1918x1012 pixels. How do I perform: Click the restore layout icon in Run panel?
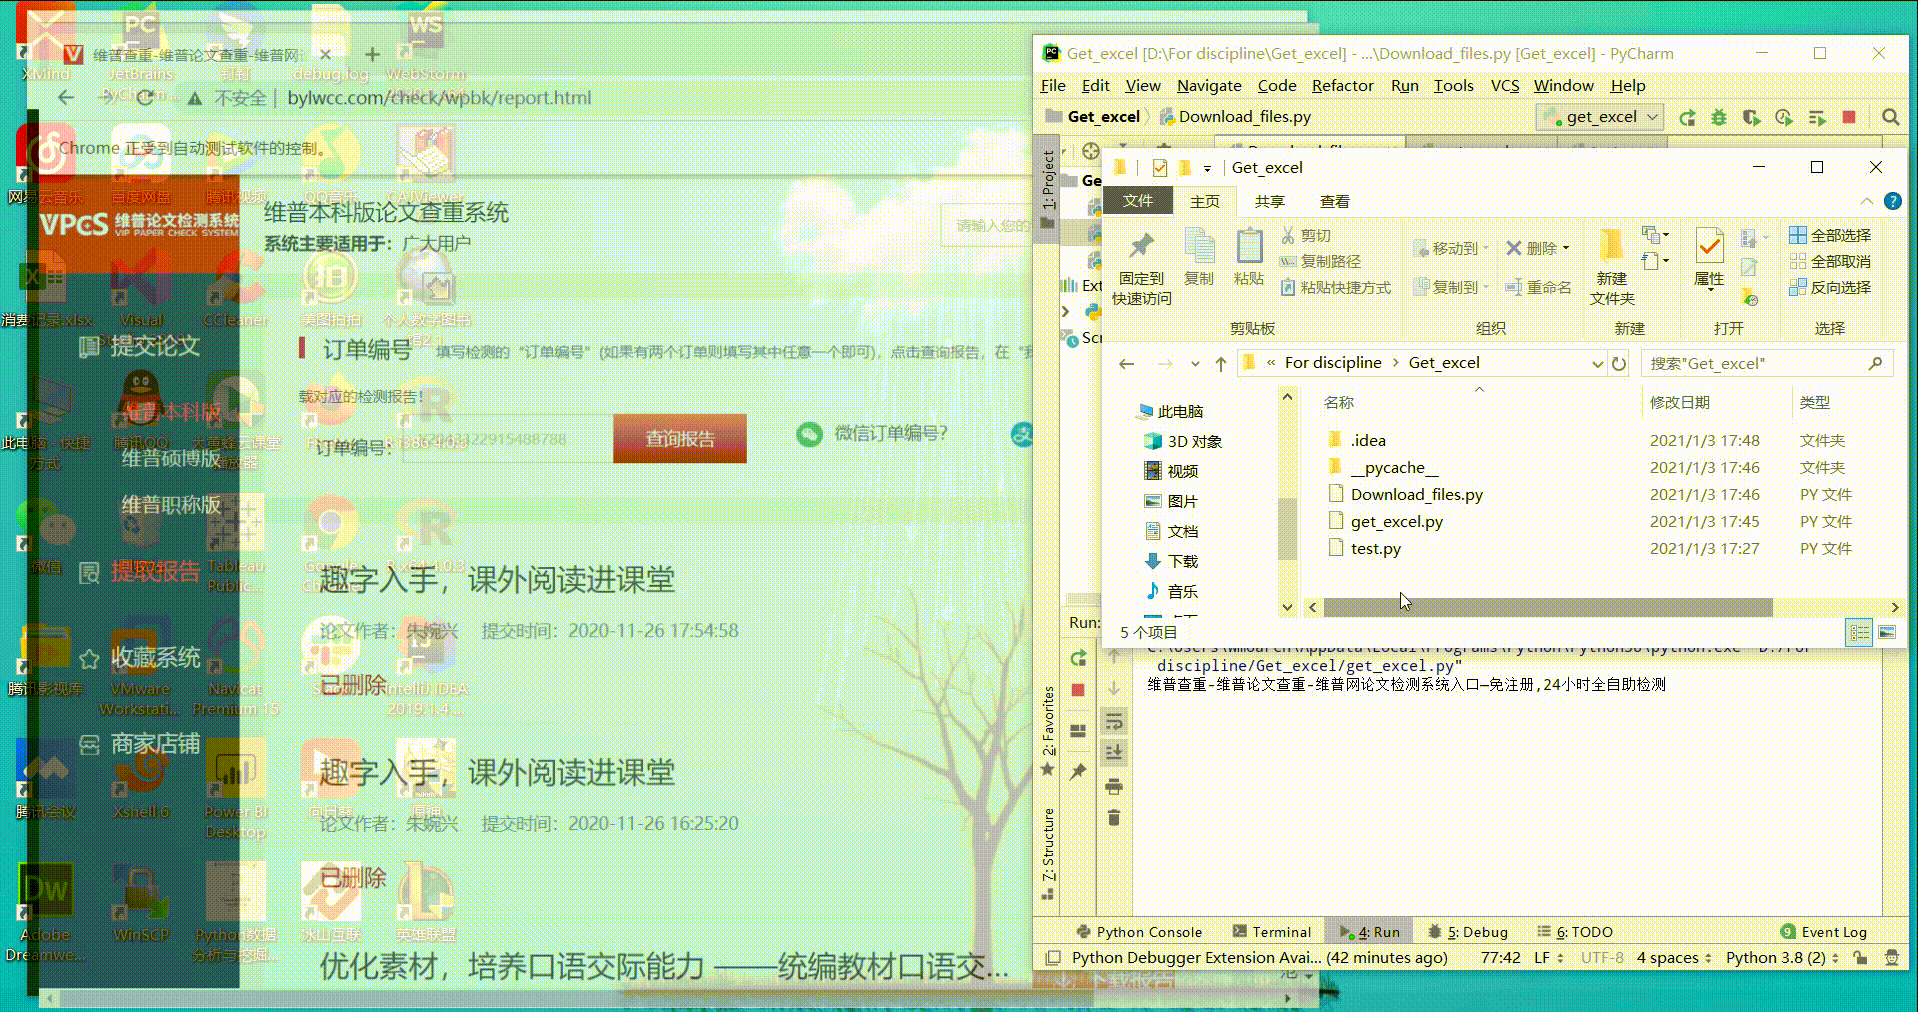[x=1078, y=731]
